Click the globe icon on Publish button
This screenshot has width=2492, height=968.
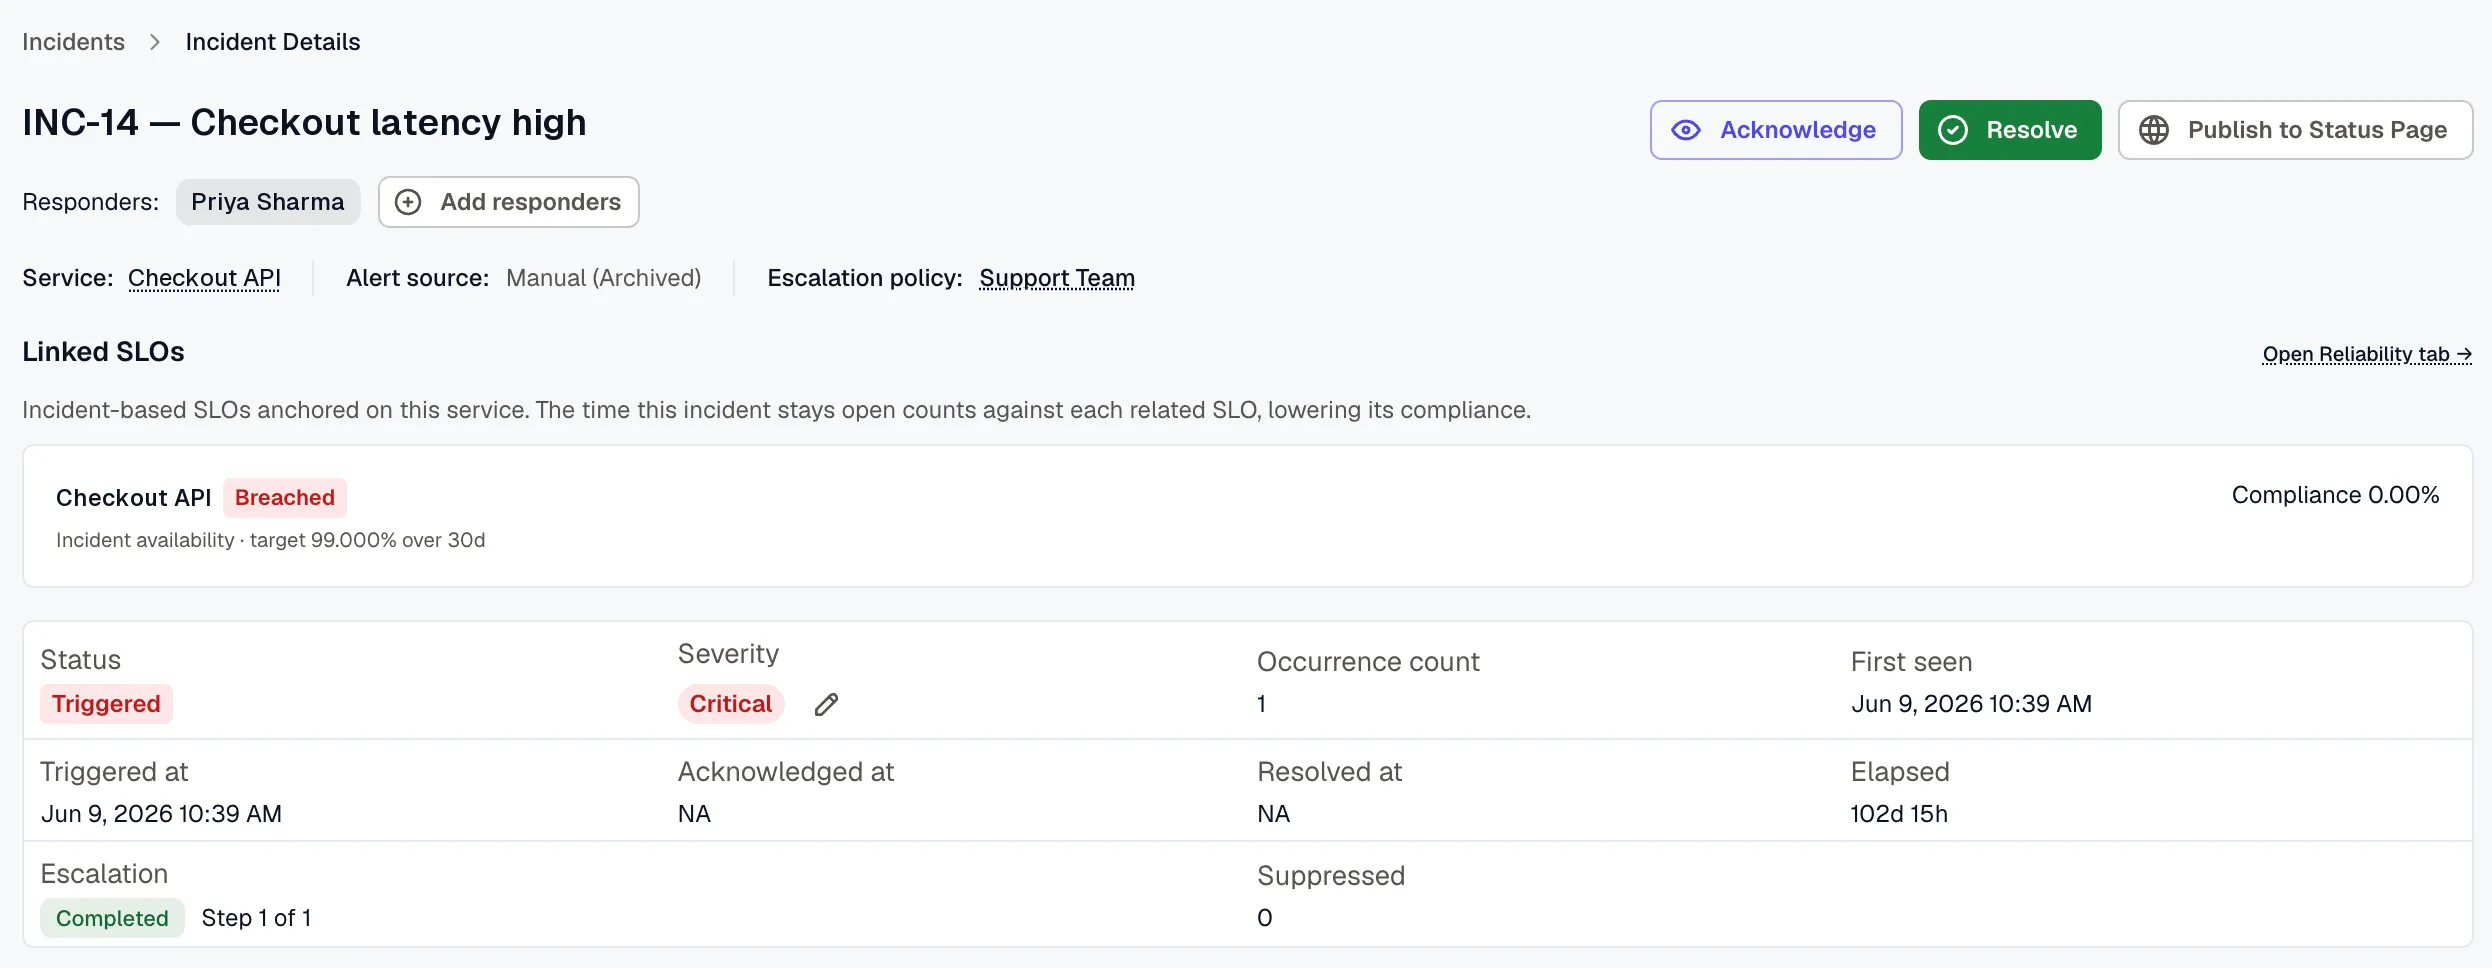(2154, 130)
